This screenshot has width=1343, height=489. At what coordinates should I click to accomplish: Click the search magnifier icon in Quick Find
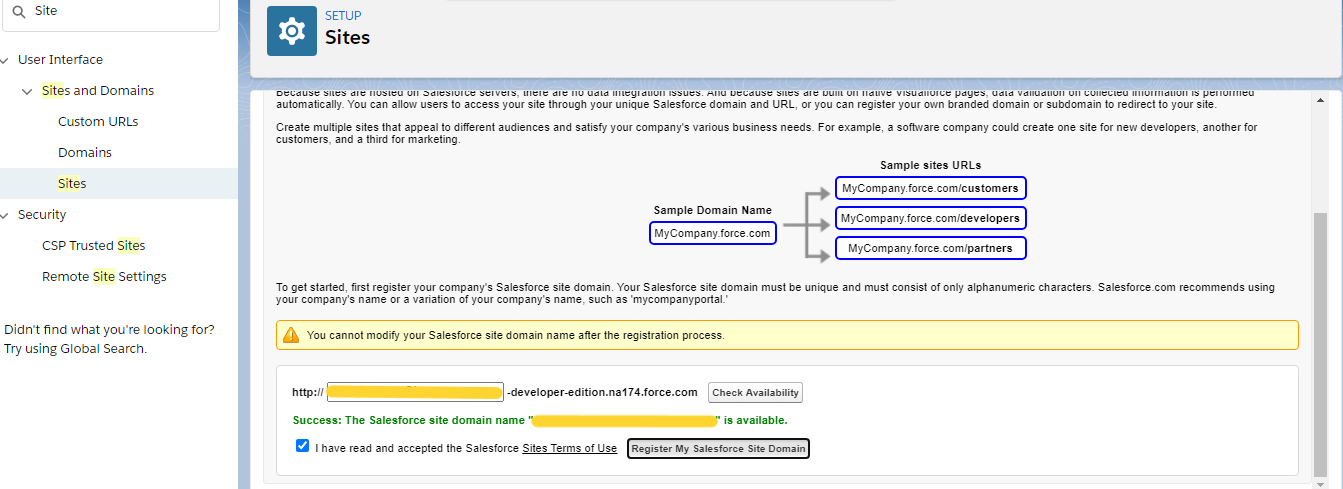[18, 11]
